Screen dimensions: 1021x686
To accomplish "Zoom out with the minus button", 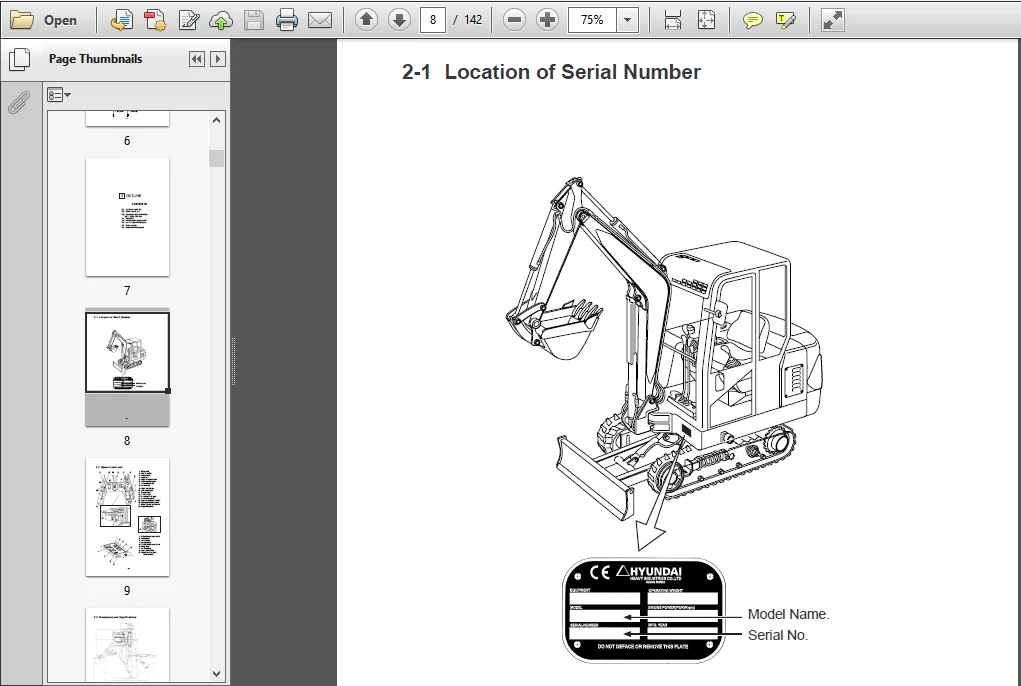I will pyautogui.click(x=514, y=20).
